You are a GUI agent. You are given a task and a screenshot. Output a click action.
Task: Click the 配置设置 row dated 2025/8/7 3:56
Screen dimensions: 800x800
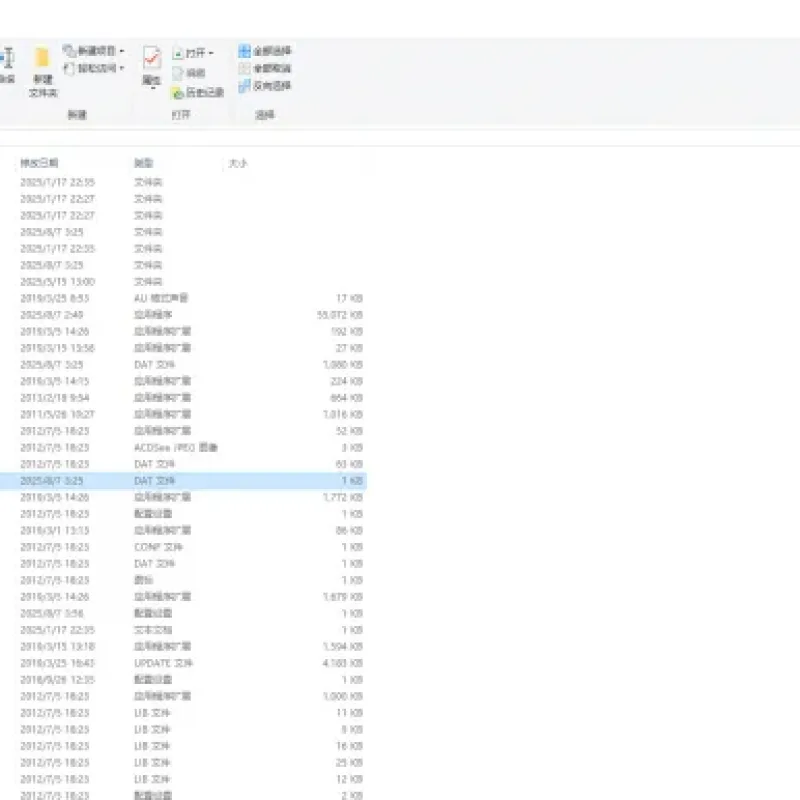tap(183, 613)
